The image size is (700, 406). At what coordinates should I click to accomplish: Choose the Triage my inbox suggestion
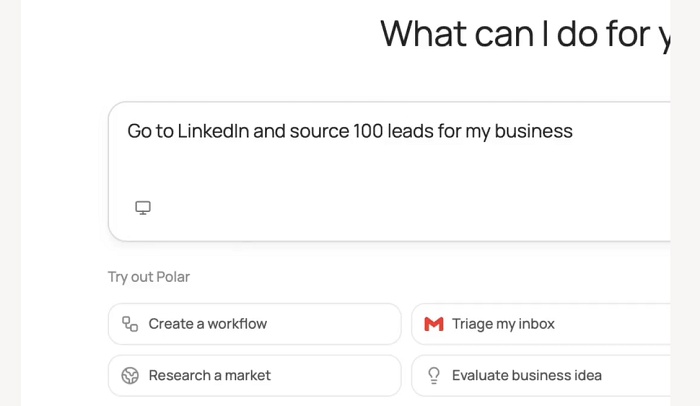[x=541, y=324]
